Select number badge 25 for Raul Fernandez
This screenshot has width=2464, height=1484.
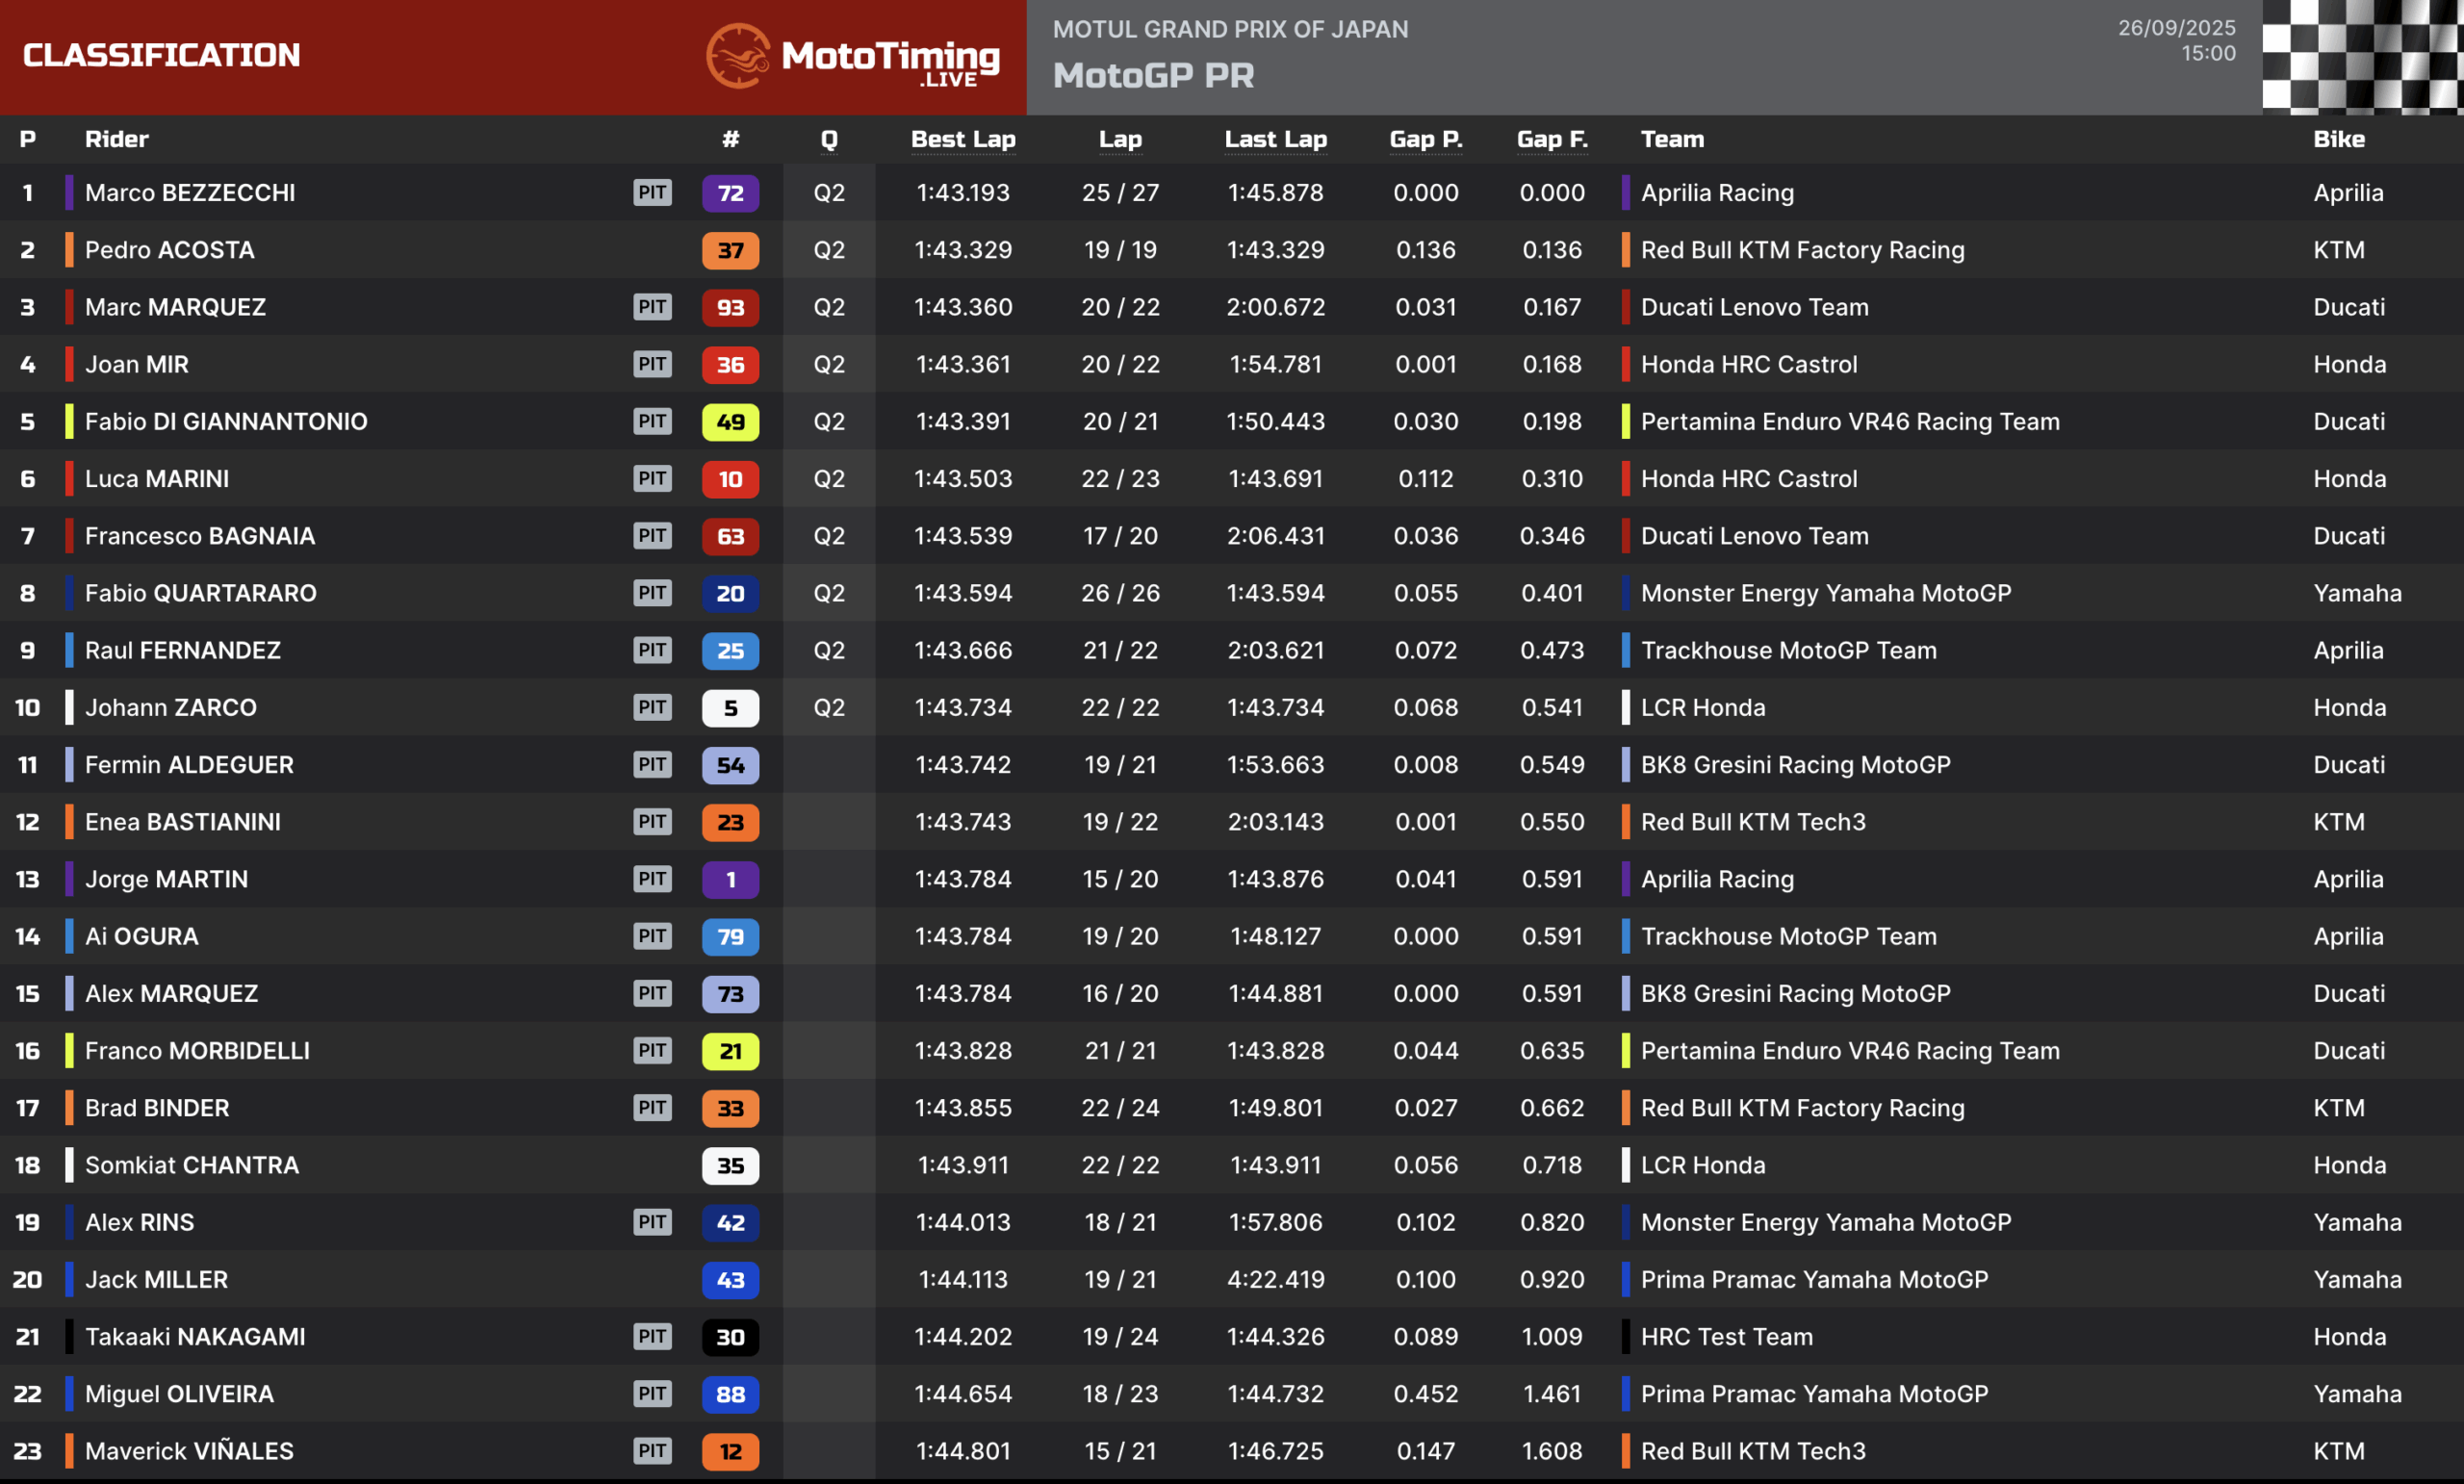tap(730, 650)
